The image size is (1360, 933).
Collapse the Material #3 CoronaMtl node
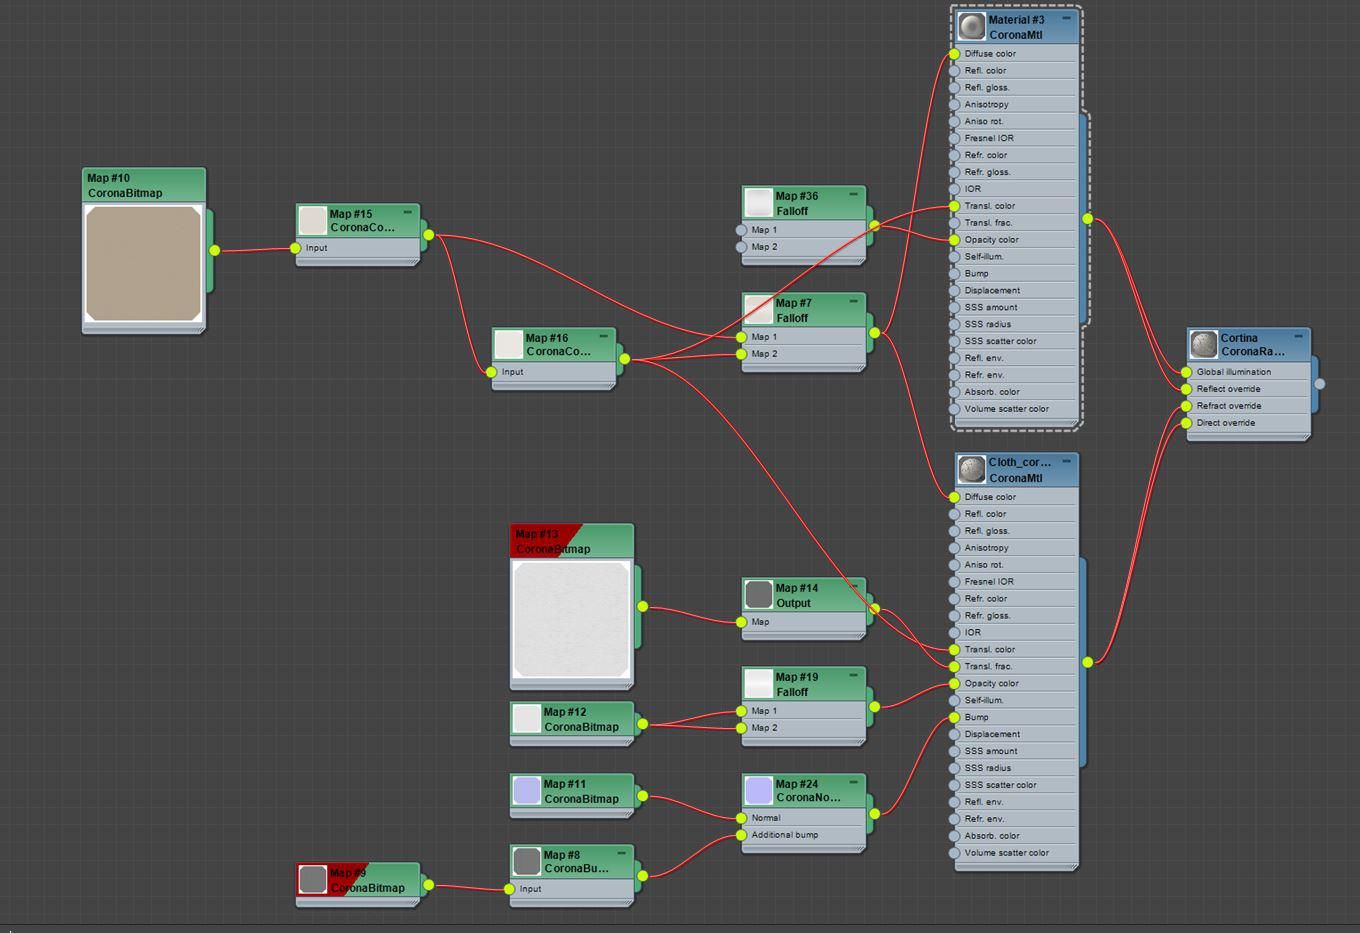coord(1066,18)
